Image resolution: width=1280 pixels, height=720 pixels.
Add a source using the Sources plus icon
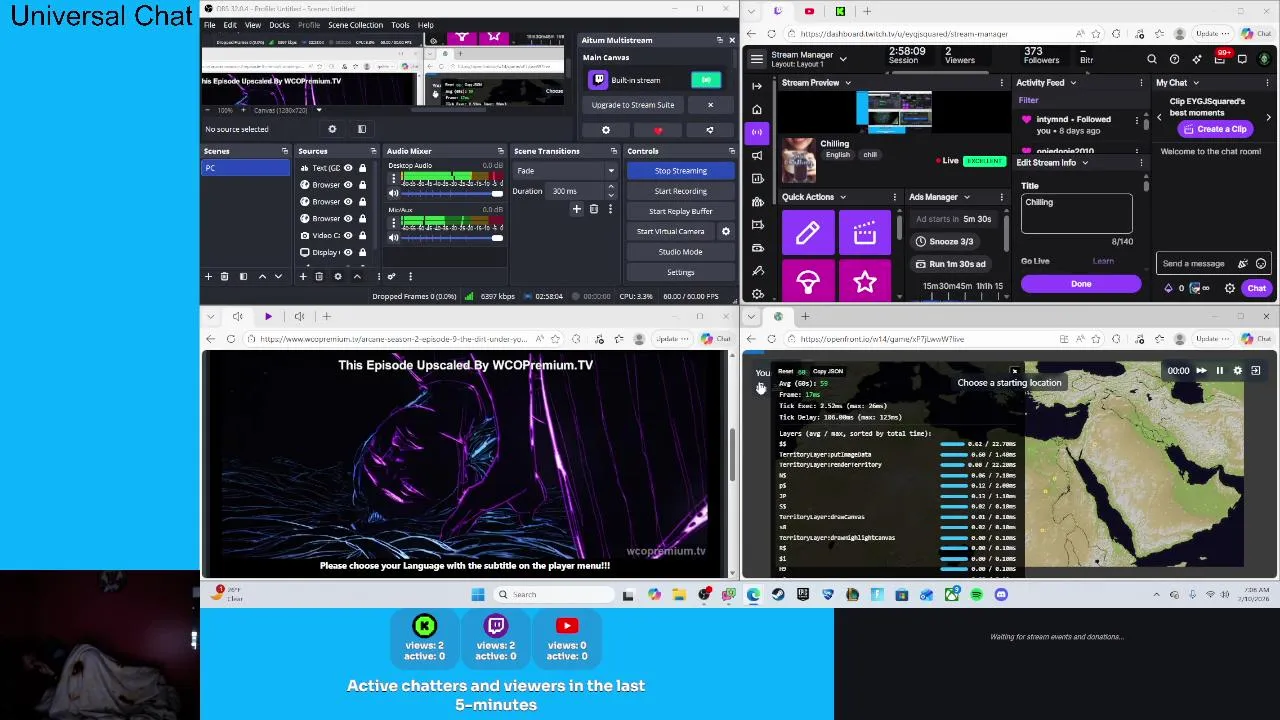tap(303, 276)
